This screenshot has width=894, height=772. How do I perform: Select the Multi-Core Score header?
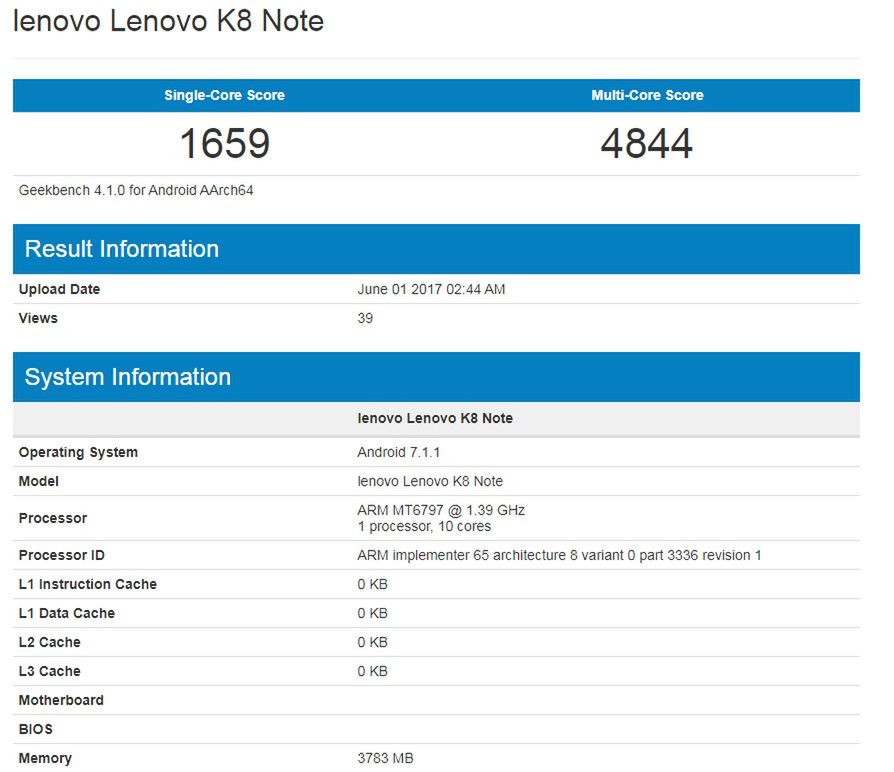click(x=647, y=96)
